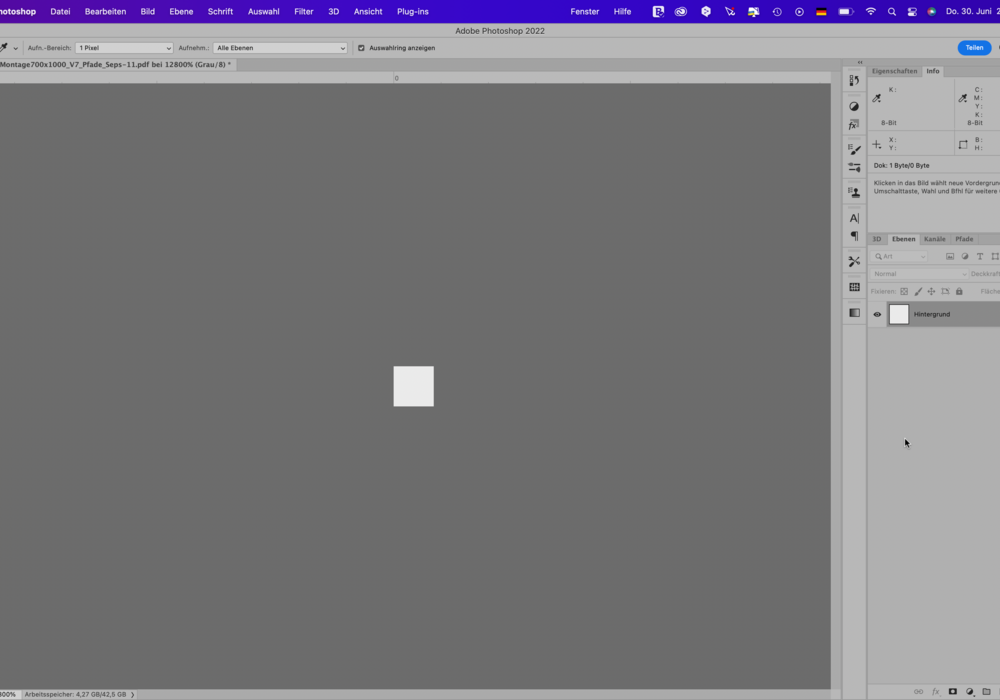1000x700 pixels.
Task: Link layers using the chain icon
Action: (918, 692)
